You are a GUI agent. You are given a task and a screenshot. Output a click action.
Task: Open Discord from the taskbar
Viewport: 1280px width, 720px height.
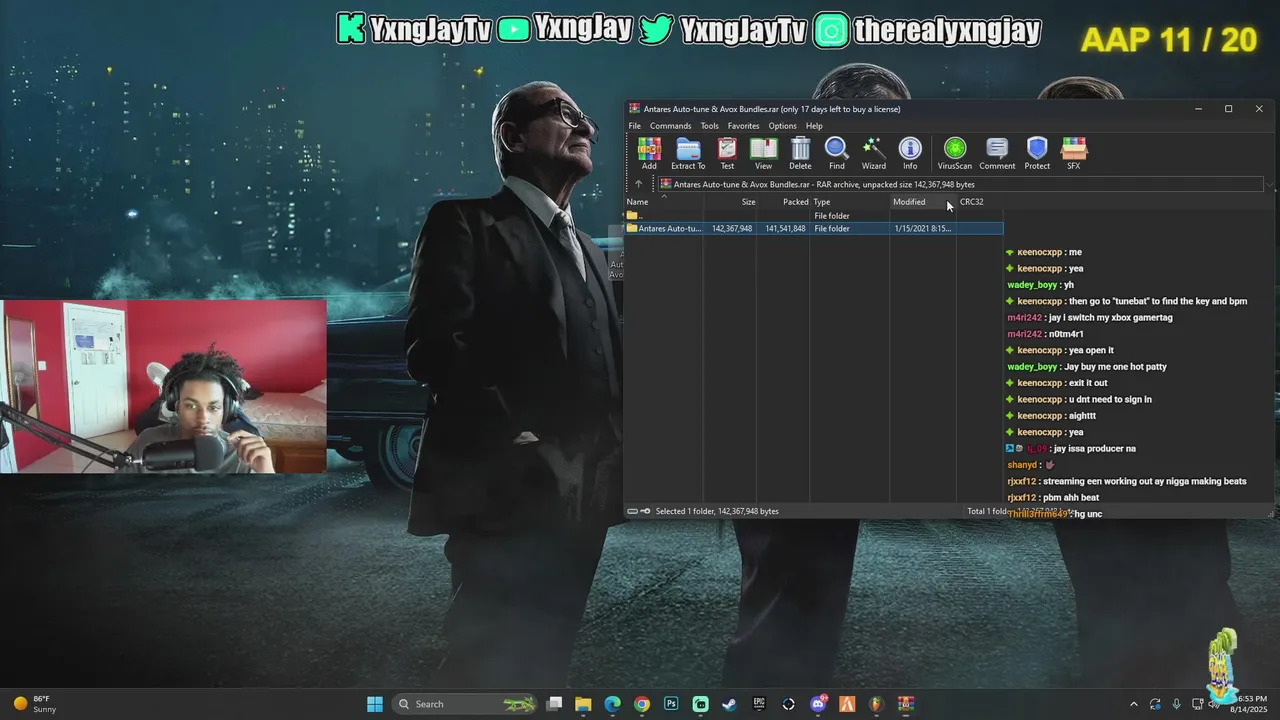818,704
